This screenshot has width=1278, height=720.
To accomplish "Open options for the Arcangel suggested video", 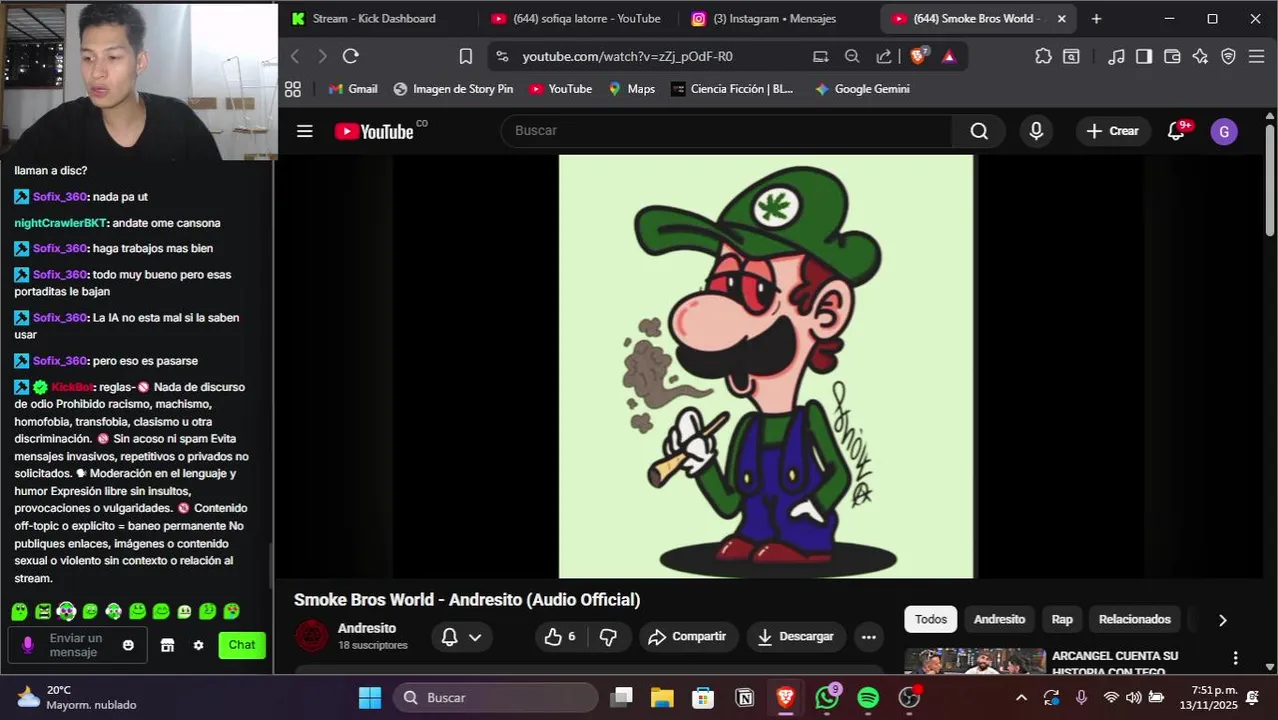I will click(x=1235, y=658).
